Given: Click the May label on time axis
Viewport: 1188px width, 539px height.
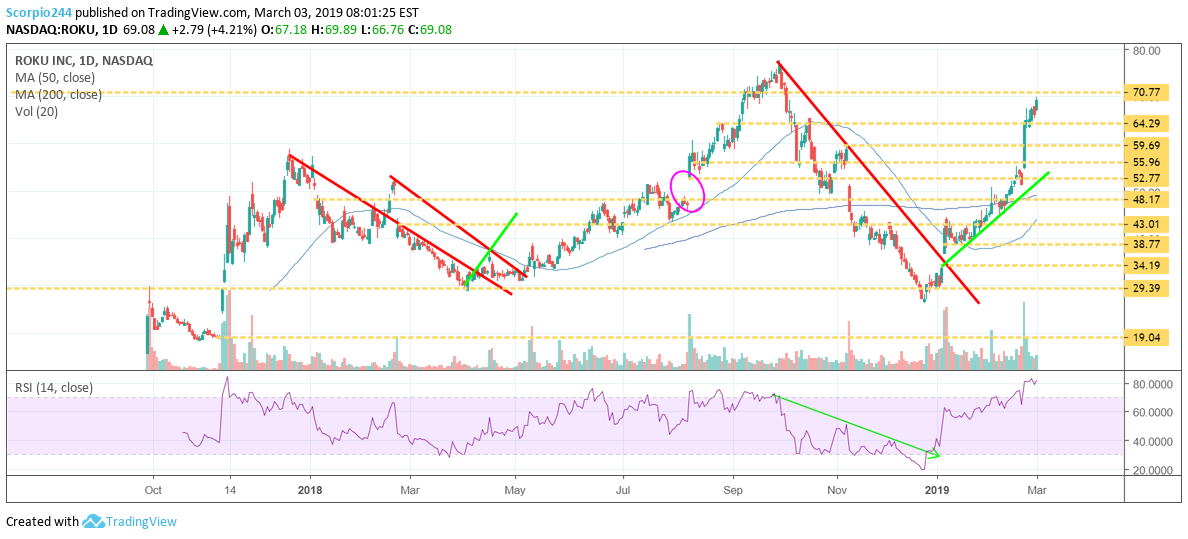Looking at the screenshot, I should (515, 490).
